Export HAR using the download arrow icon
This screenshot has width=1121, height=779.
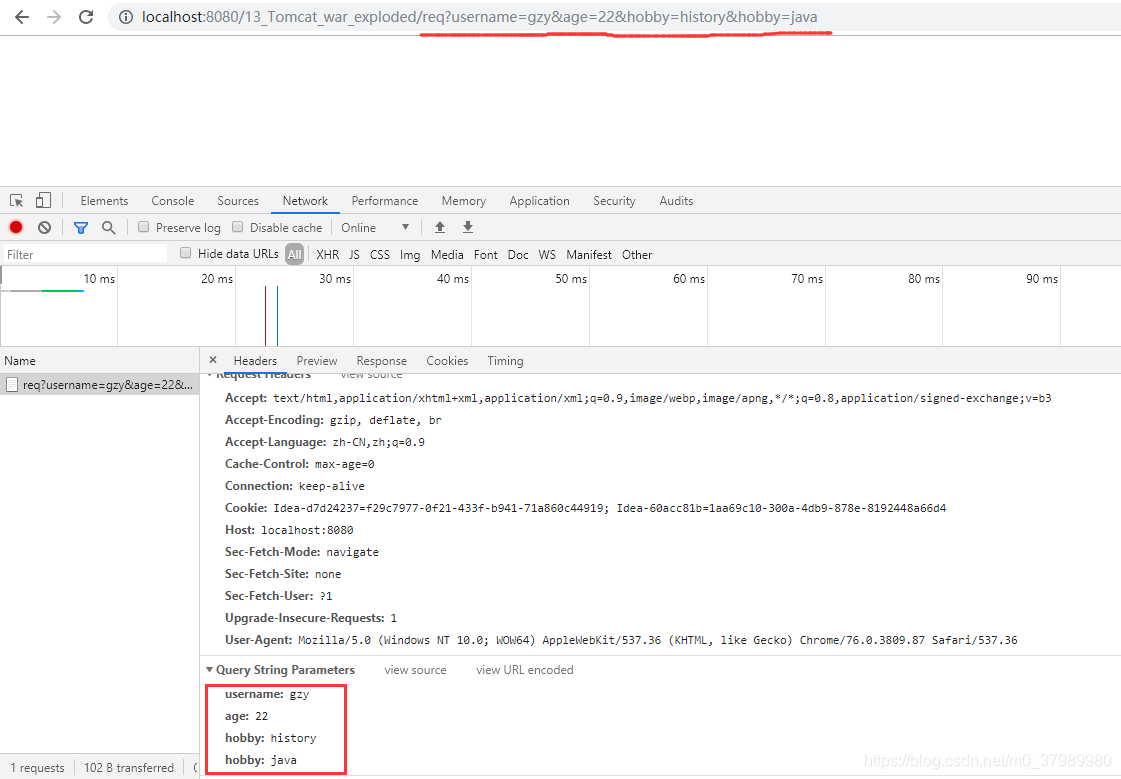pos(467,227)
